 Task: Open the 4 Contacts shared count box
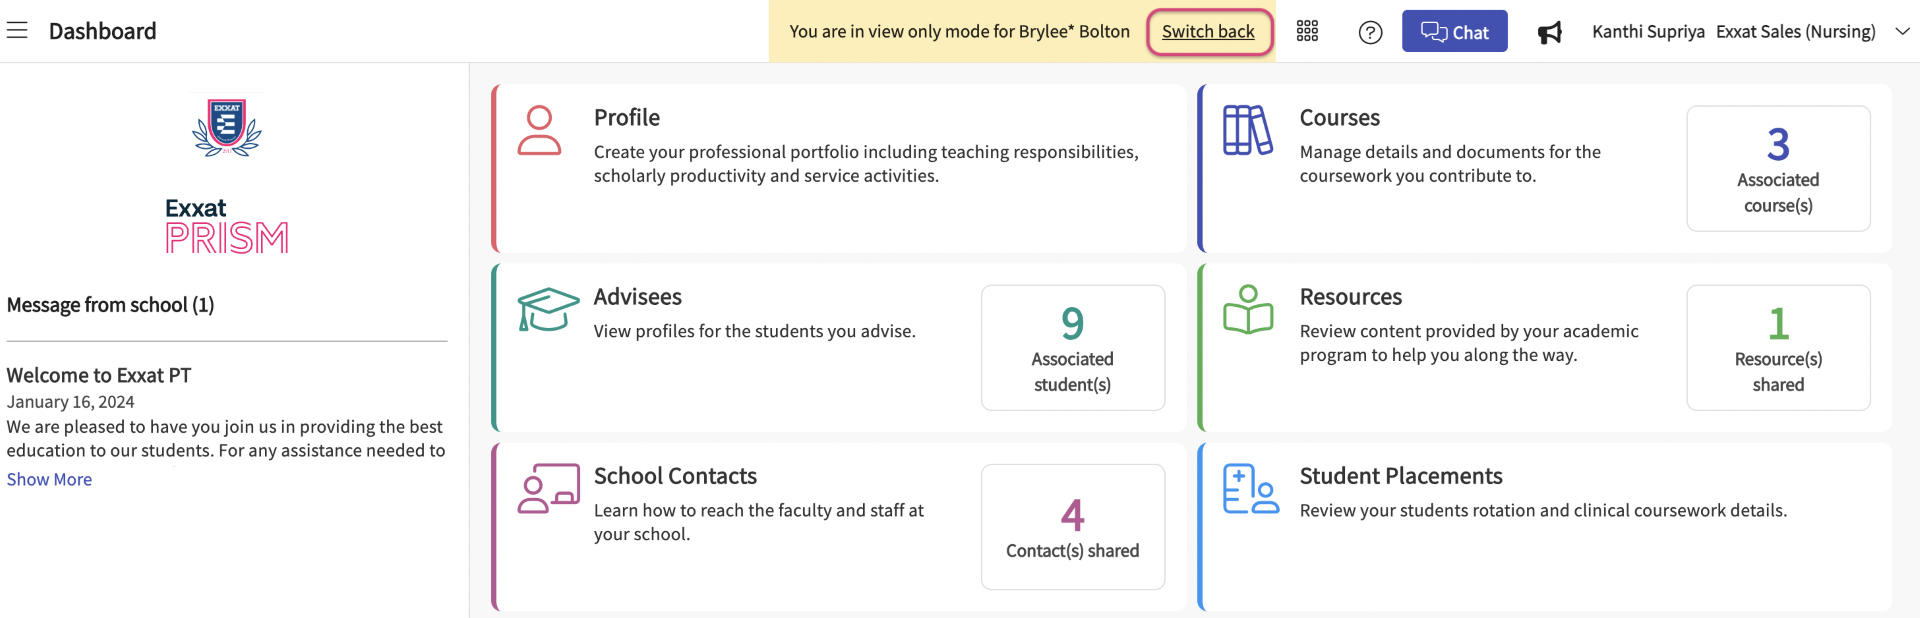tap(1072, 527)
